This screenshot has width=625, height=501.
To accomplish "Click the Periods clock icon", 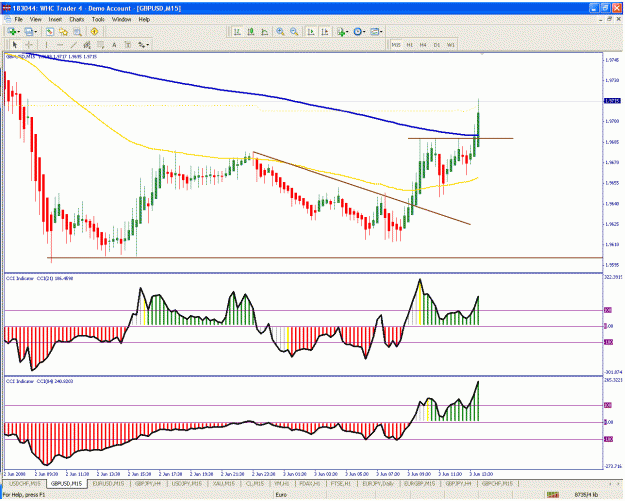I will tap(358, 31).
